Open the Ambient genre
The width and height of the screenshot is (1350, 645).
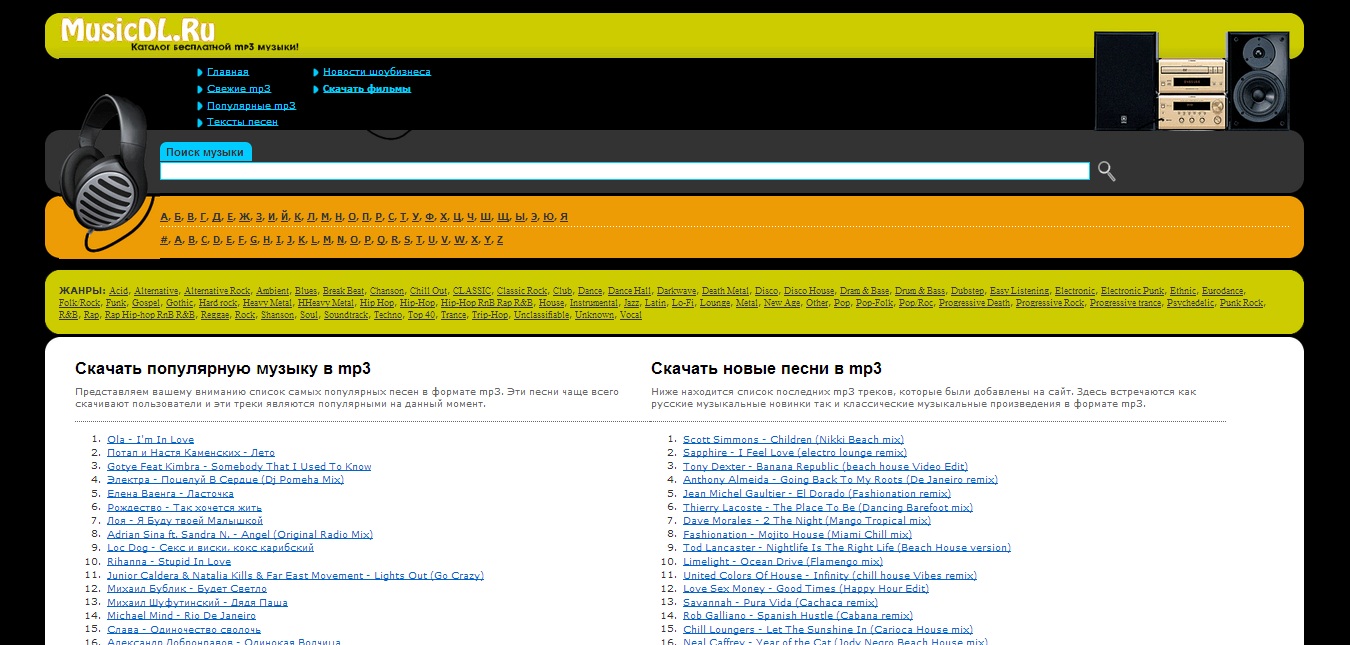click(x=272, y=290)
